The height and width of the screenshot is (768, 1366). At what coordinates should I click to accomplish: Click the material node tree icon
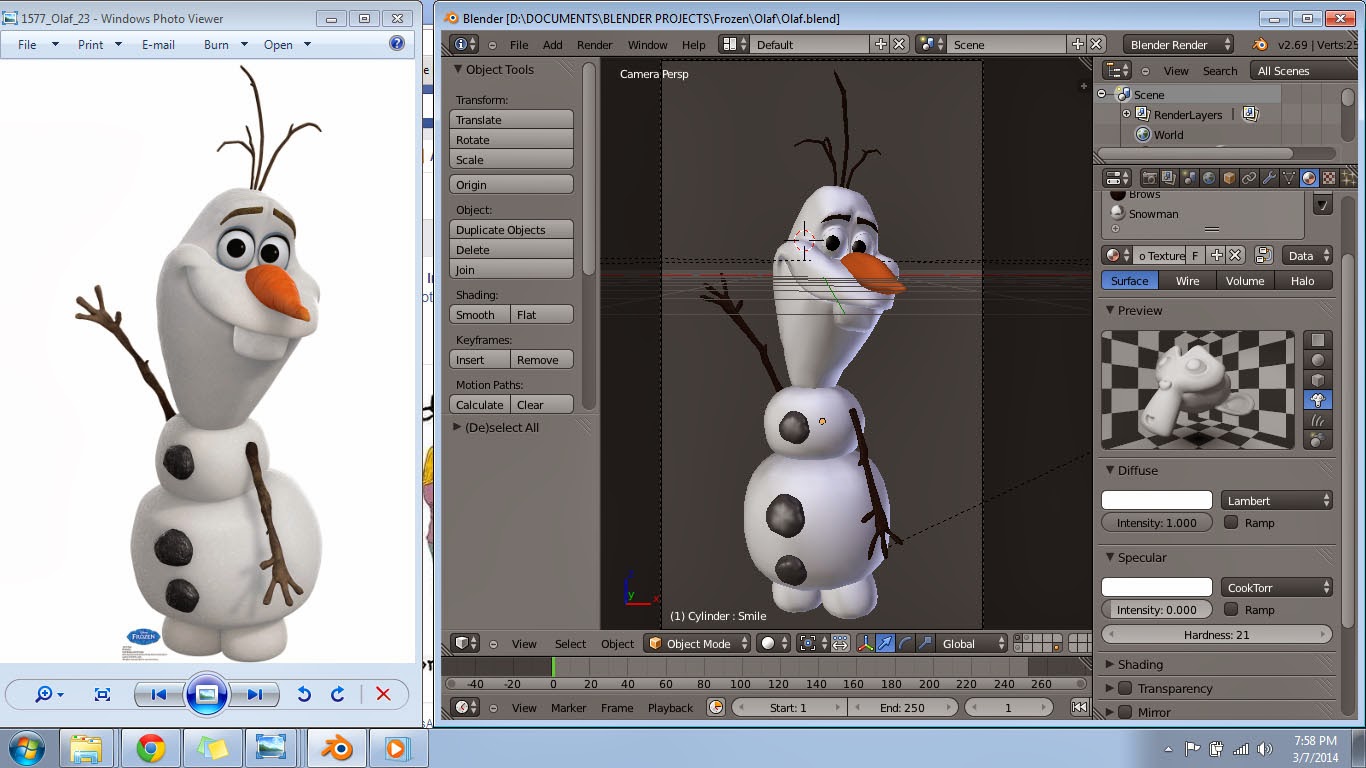click(1263, 255)
